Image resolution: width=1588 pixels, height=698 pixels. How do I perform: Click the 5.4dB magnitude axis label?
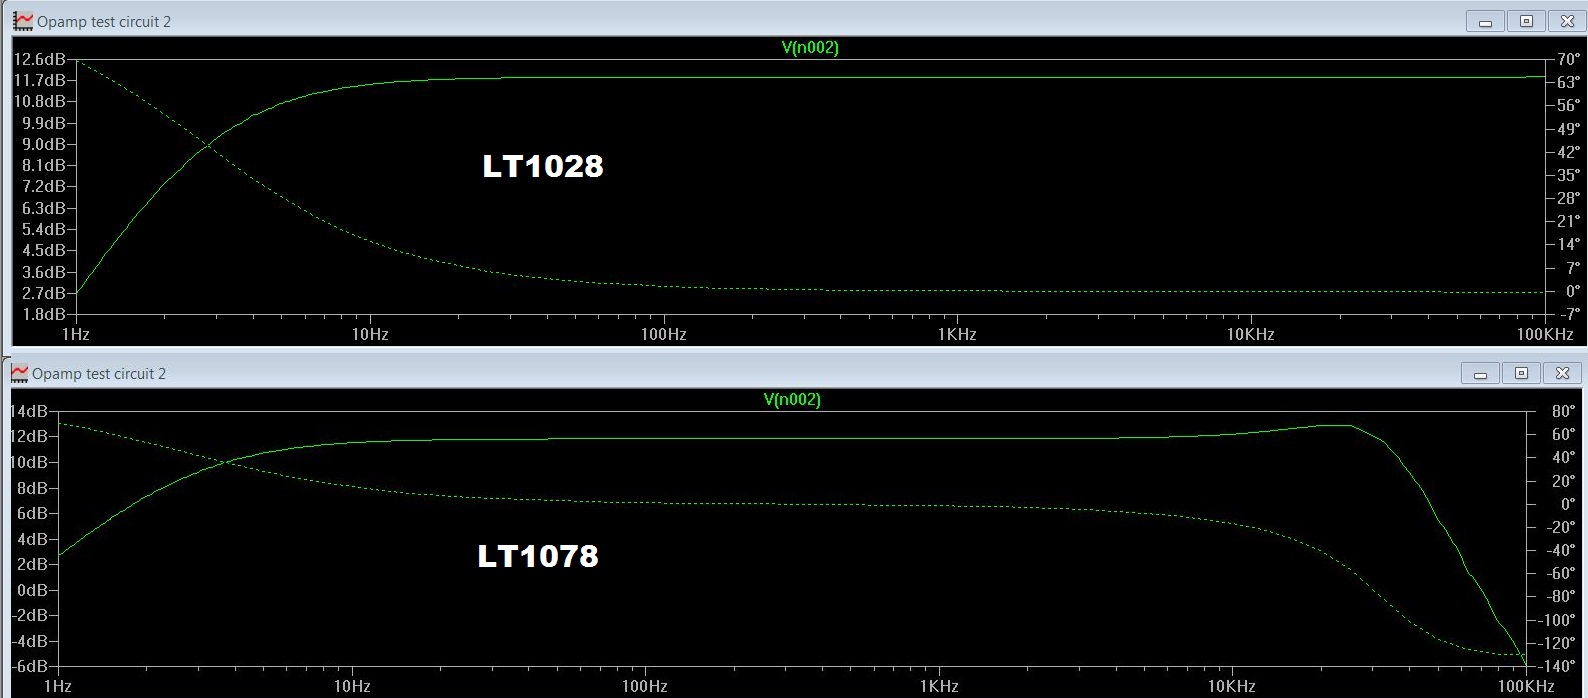tap(44, 229)
